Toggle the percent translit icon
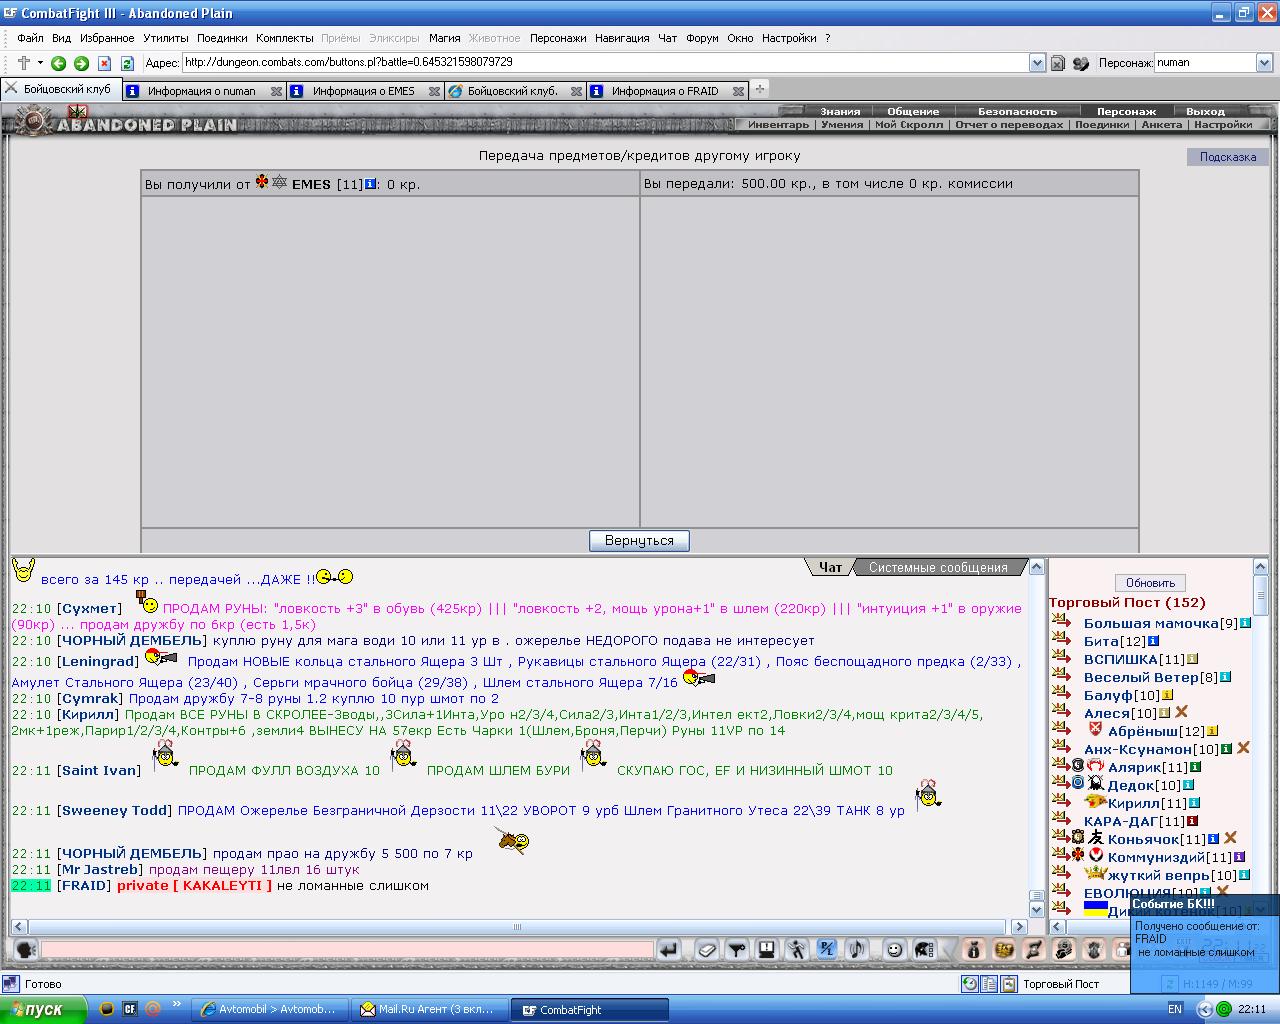Image resolution: width=1280 pixels, height=1024 pixels. (x=826, y=949)
